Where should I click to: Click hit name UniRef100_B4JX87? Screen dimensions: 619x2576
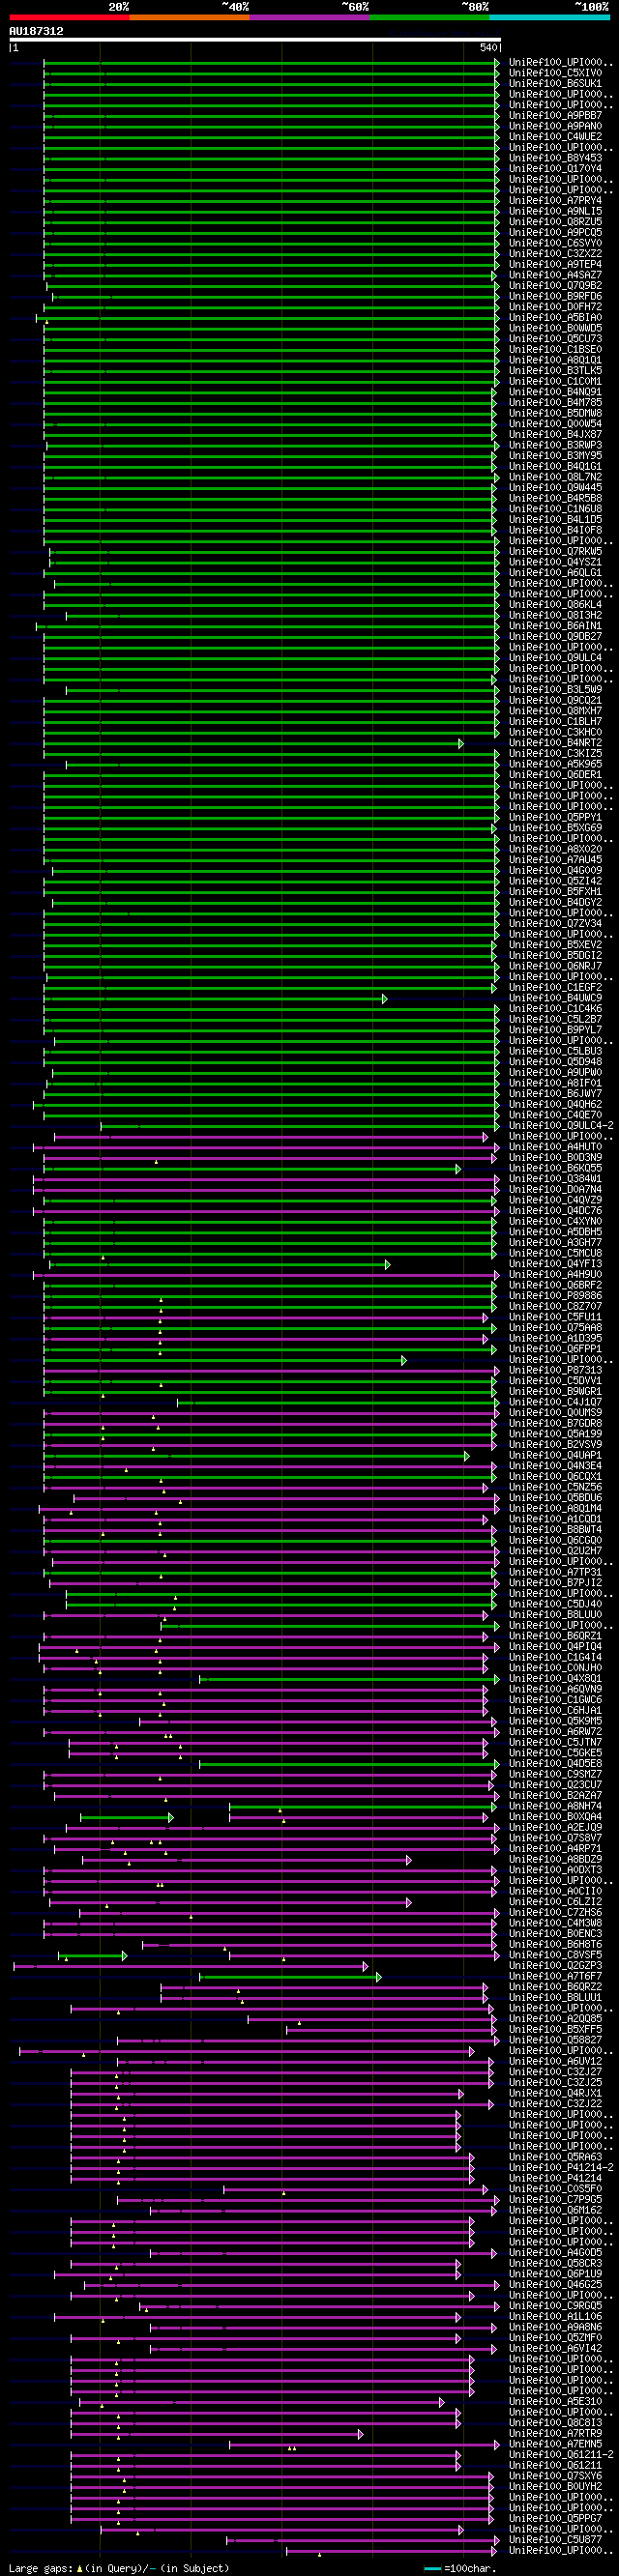tap(555, 435)
